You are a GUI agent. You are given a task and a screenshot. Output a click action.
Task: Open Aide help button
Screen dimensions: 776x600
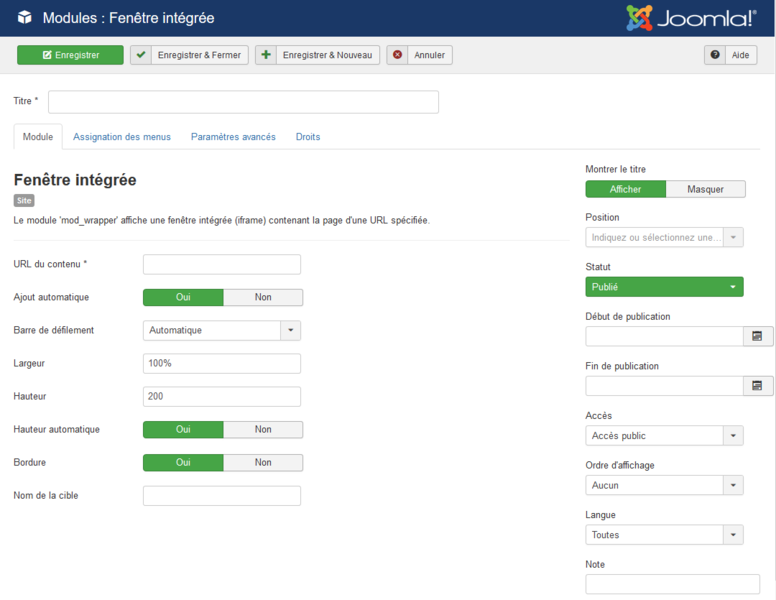click(x=730, y=55)
